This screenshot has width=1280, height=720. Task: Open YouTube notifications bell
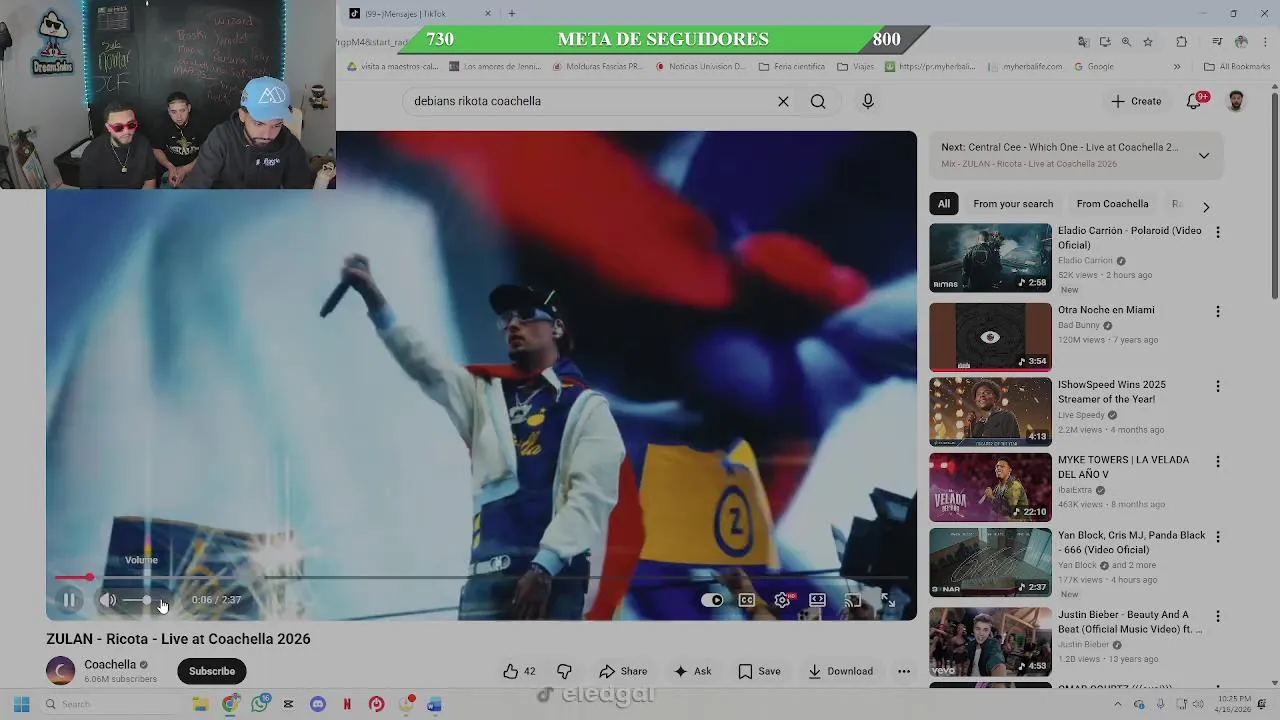[x=1195, y=101]
